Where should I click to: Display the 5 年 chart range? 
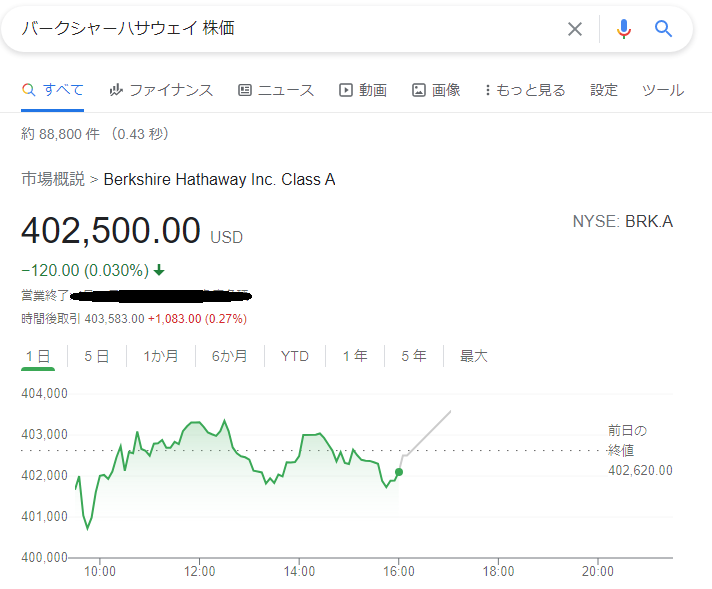[x=414, y=356]
